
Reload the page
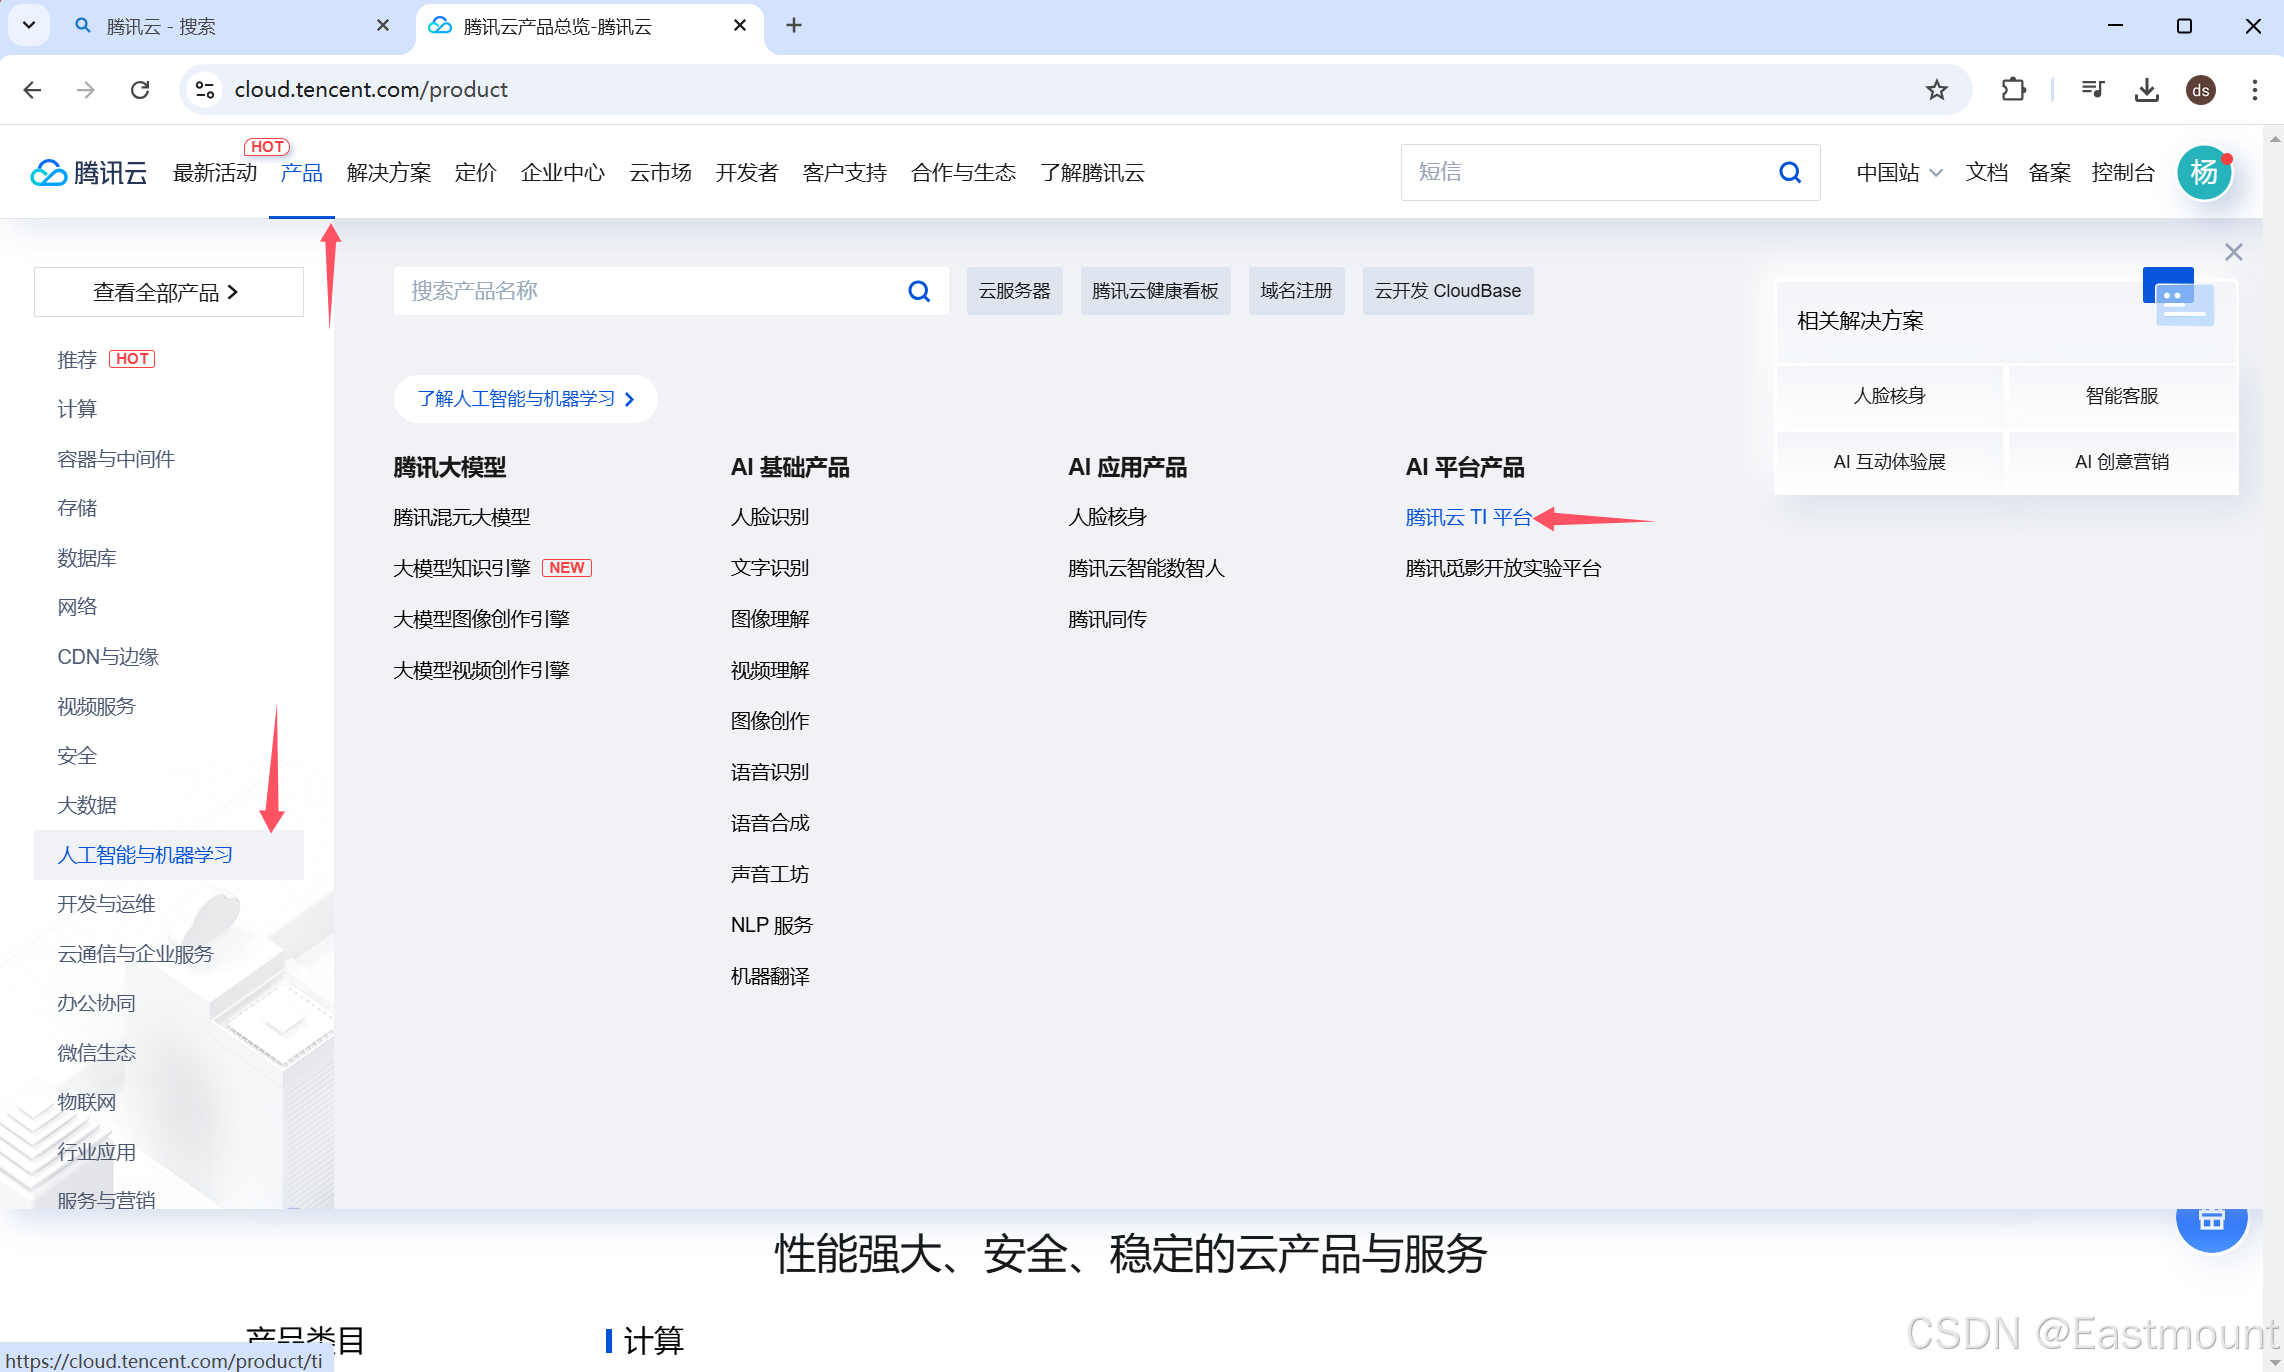[x=140, y=90]
